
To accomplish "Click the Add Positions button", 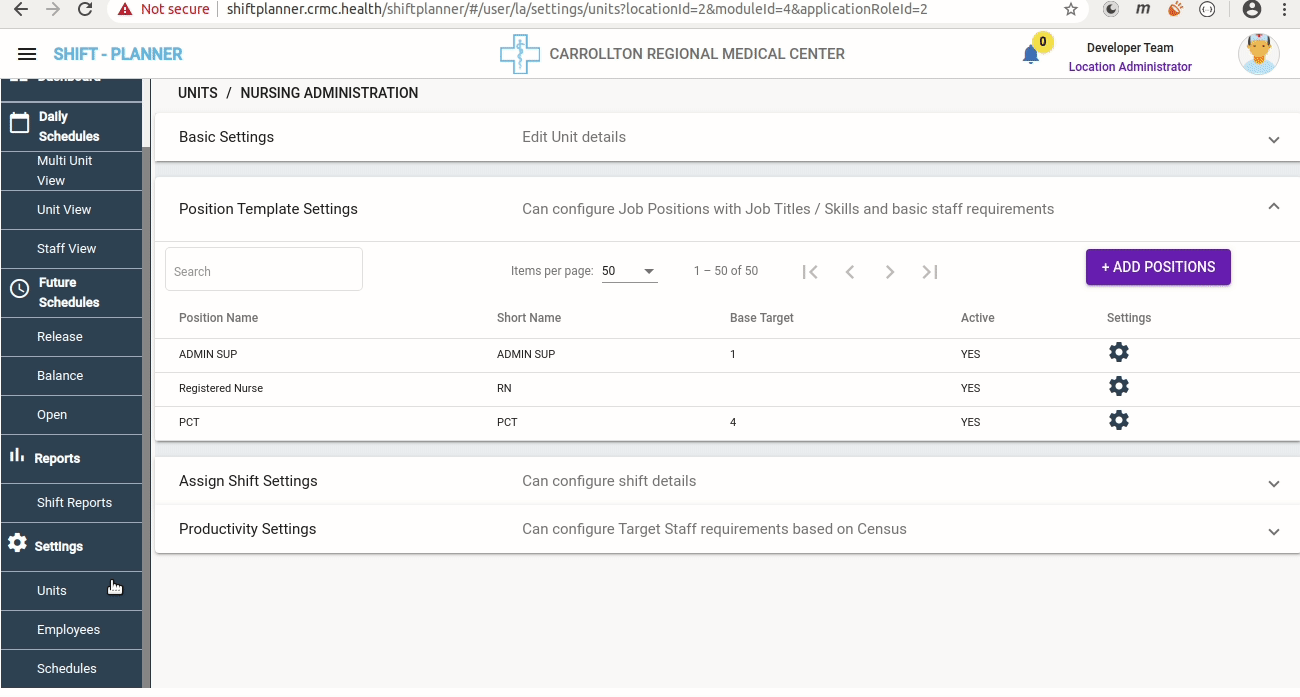I will 1158,267.
